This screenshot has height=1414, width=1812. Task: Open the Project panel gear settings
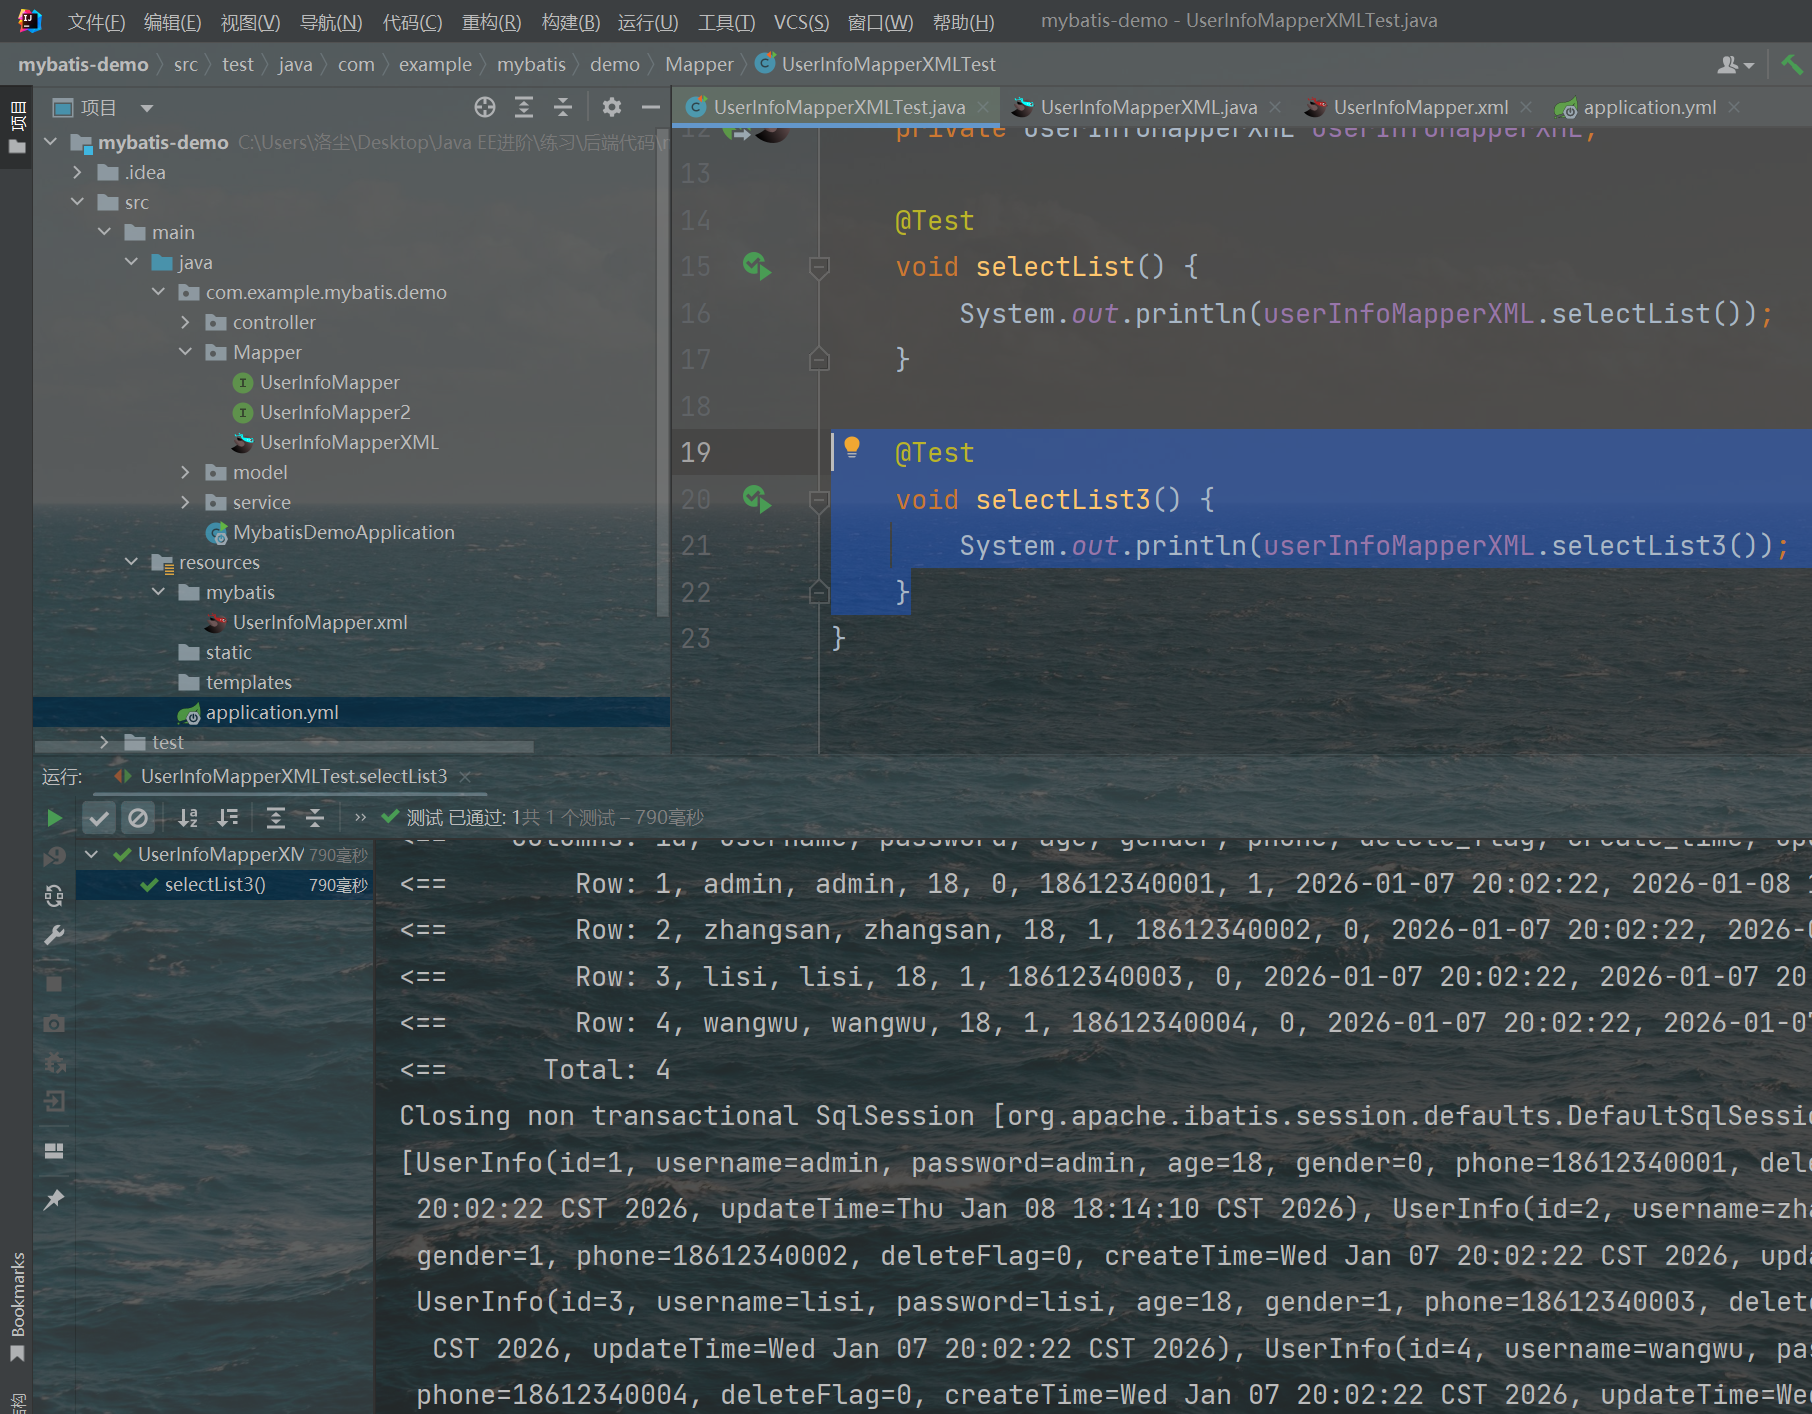click(612, 107)
